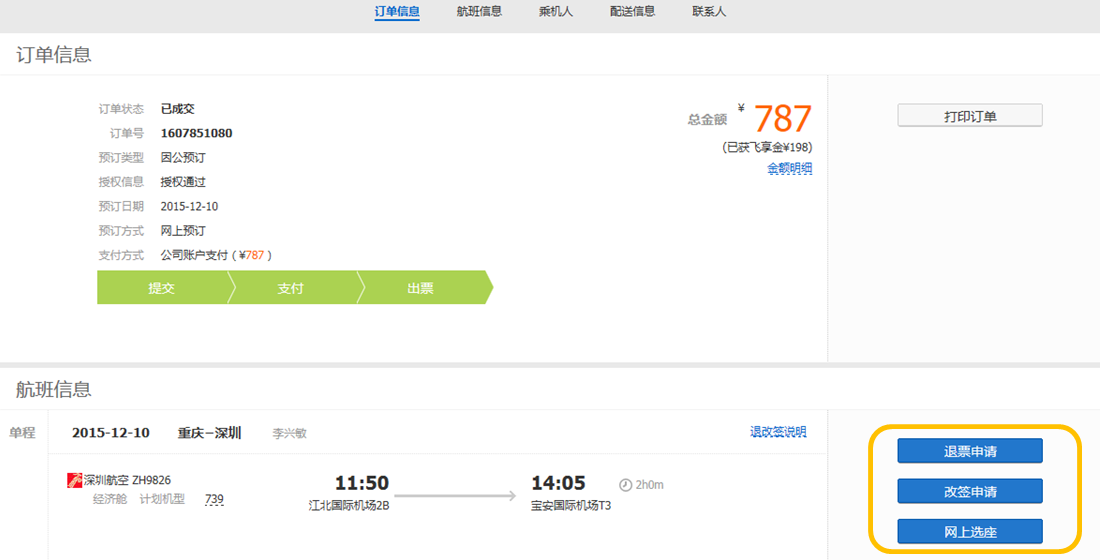Select order number 1607851080
This screenshot has width=1100, height=560.
(x=196, y=133)
